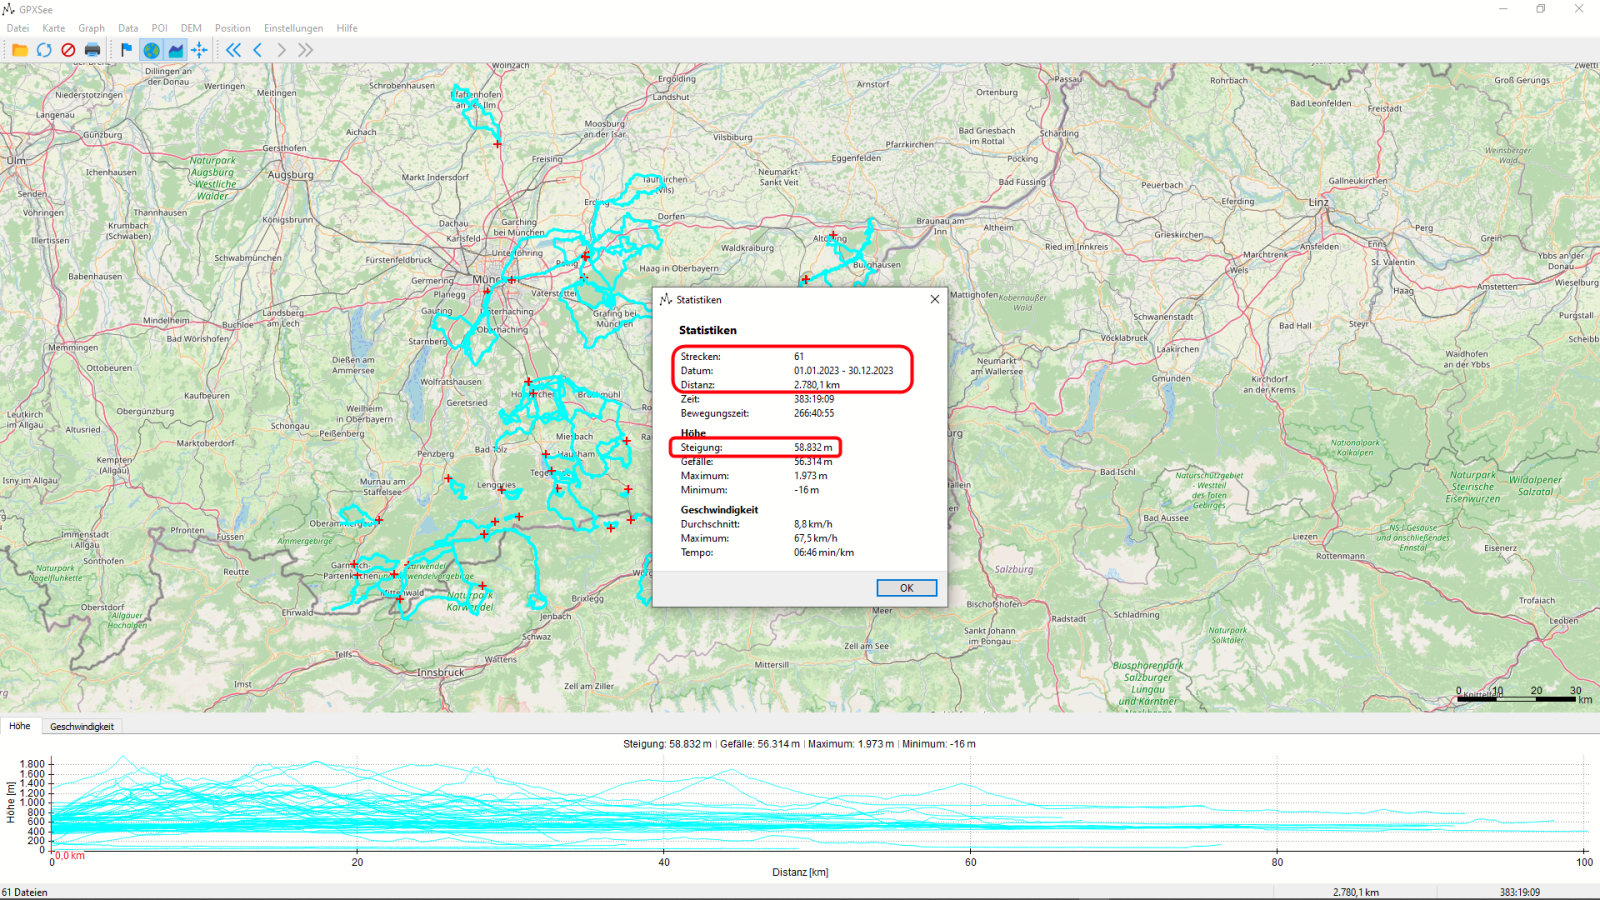Select the Gefälle value 56.314 m in dialog
Image resolution: width=1600 pixels, height=900 pixels.
[813, 461]
